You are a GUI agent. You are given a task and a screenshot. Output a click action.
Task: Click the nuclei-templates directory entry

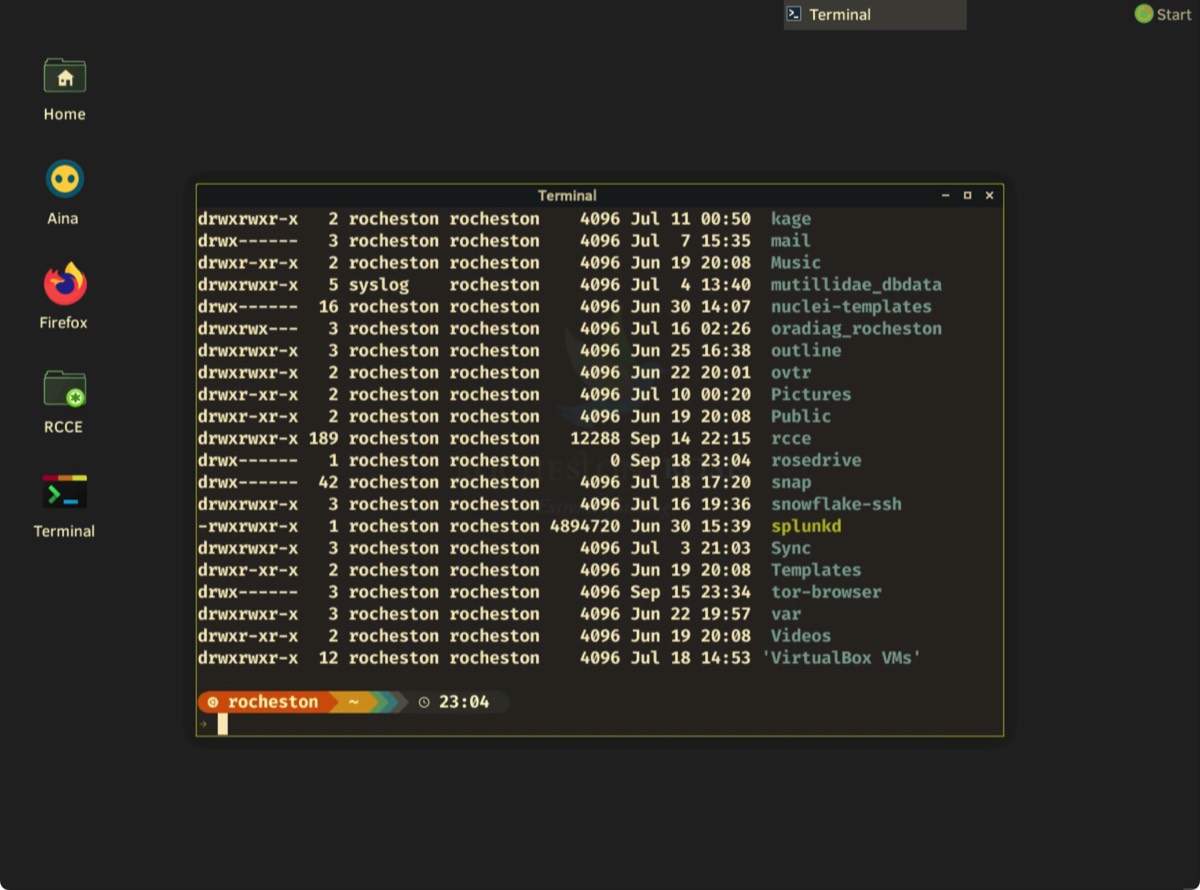tap(850, 307)
